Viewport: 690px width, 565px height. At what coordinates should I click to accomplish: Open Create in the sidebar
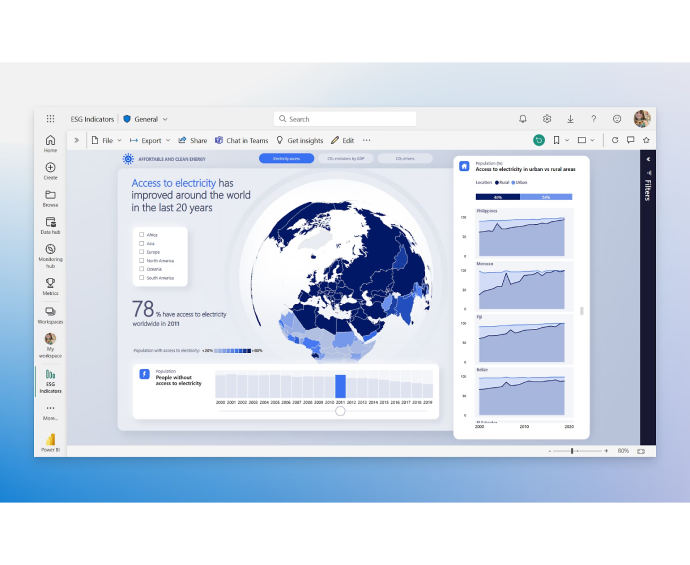[x=50, y=171]
